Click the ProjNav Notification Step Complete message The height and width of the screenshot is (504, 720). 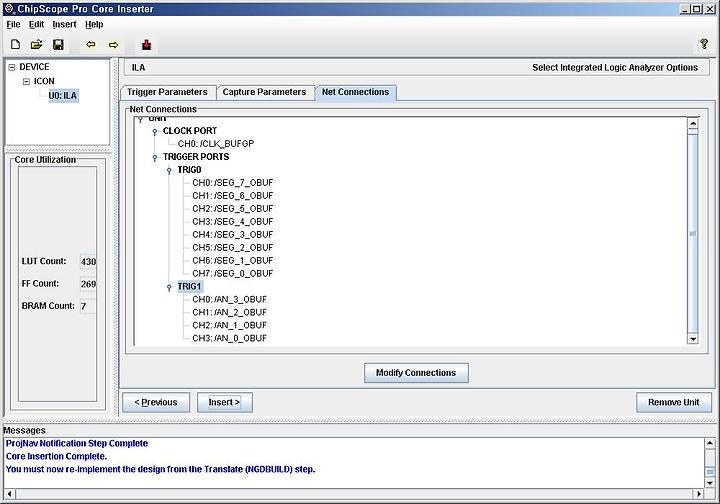(77, 443)
